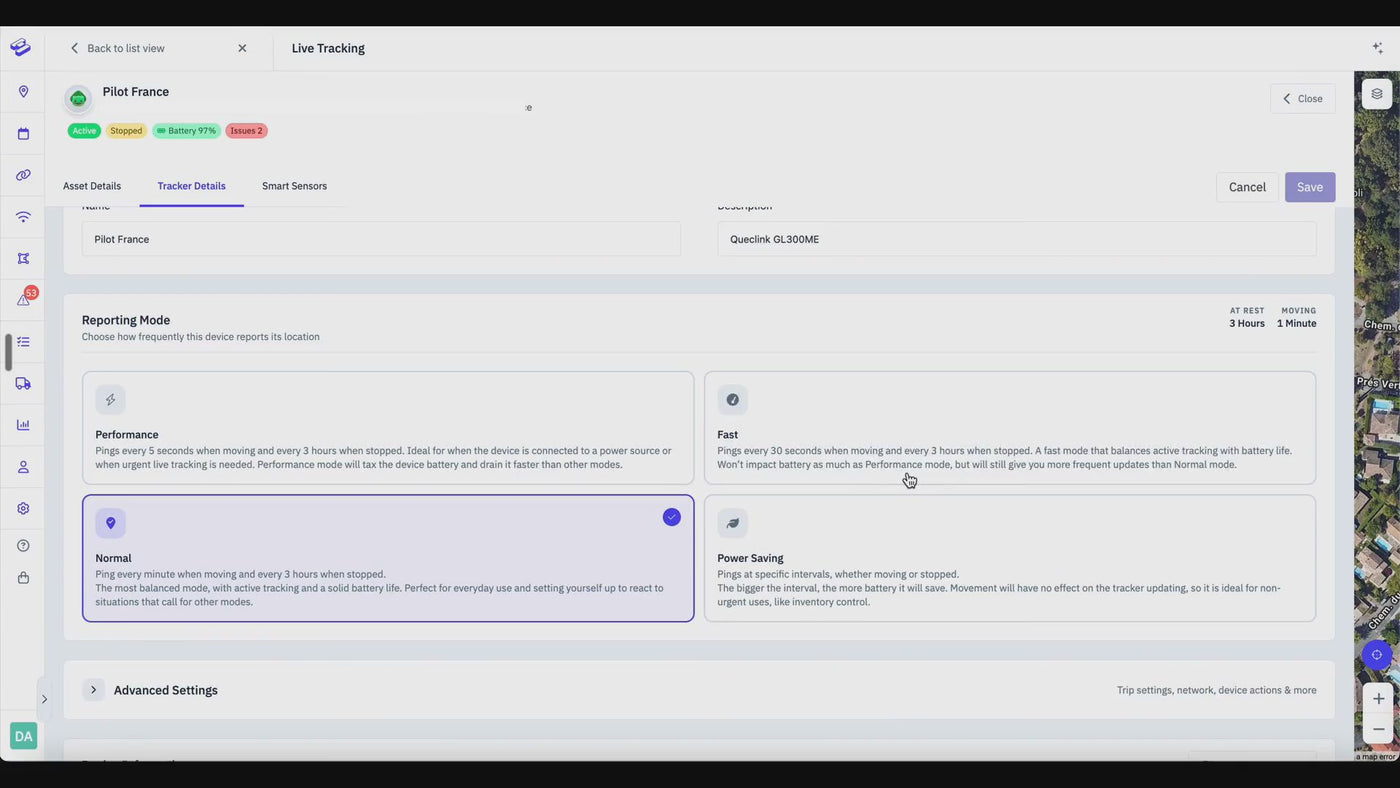The image size is (1400, 788).
Task: Click the Description field Queclink GL300ME
Action: click(x=1016, y=239)
